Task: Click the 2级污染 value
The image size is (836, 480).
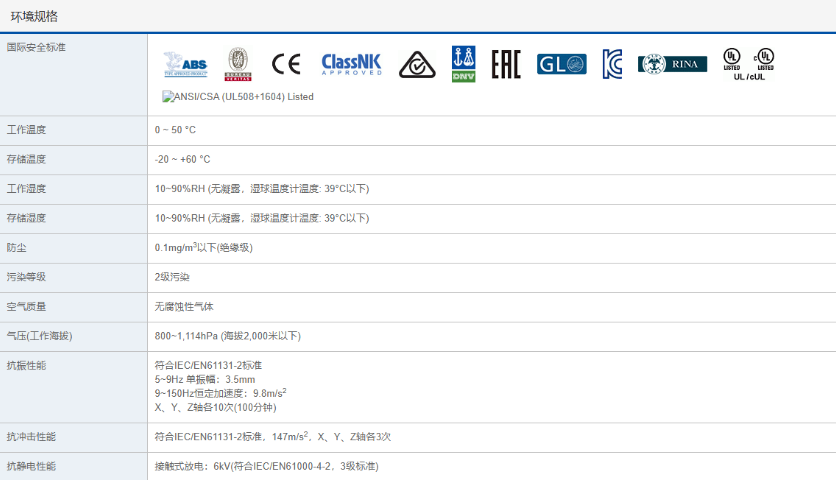Action: pyautogui.click(x=172, y=277)
